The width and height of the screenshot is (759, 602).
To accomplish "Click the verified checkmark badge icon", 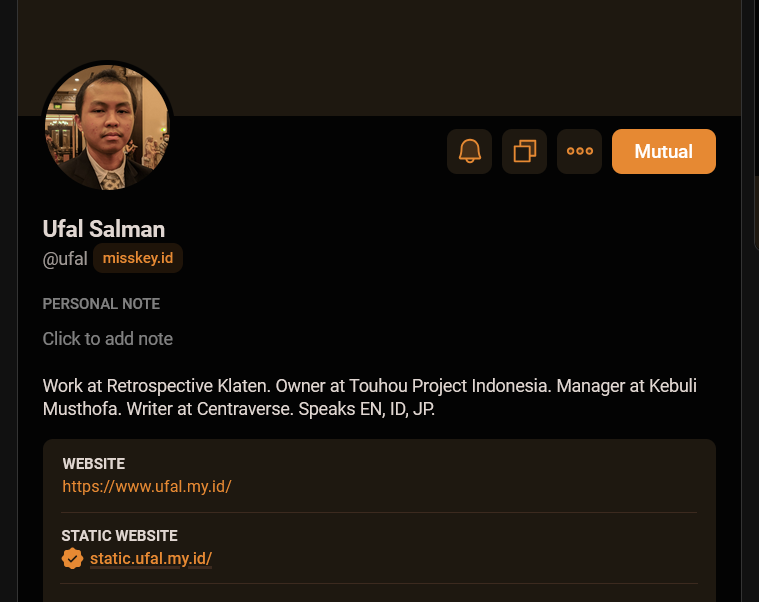I will (x=73, y=559).
